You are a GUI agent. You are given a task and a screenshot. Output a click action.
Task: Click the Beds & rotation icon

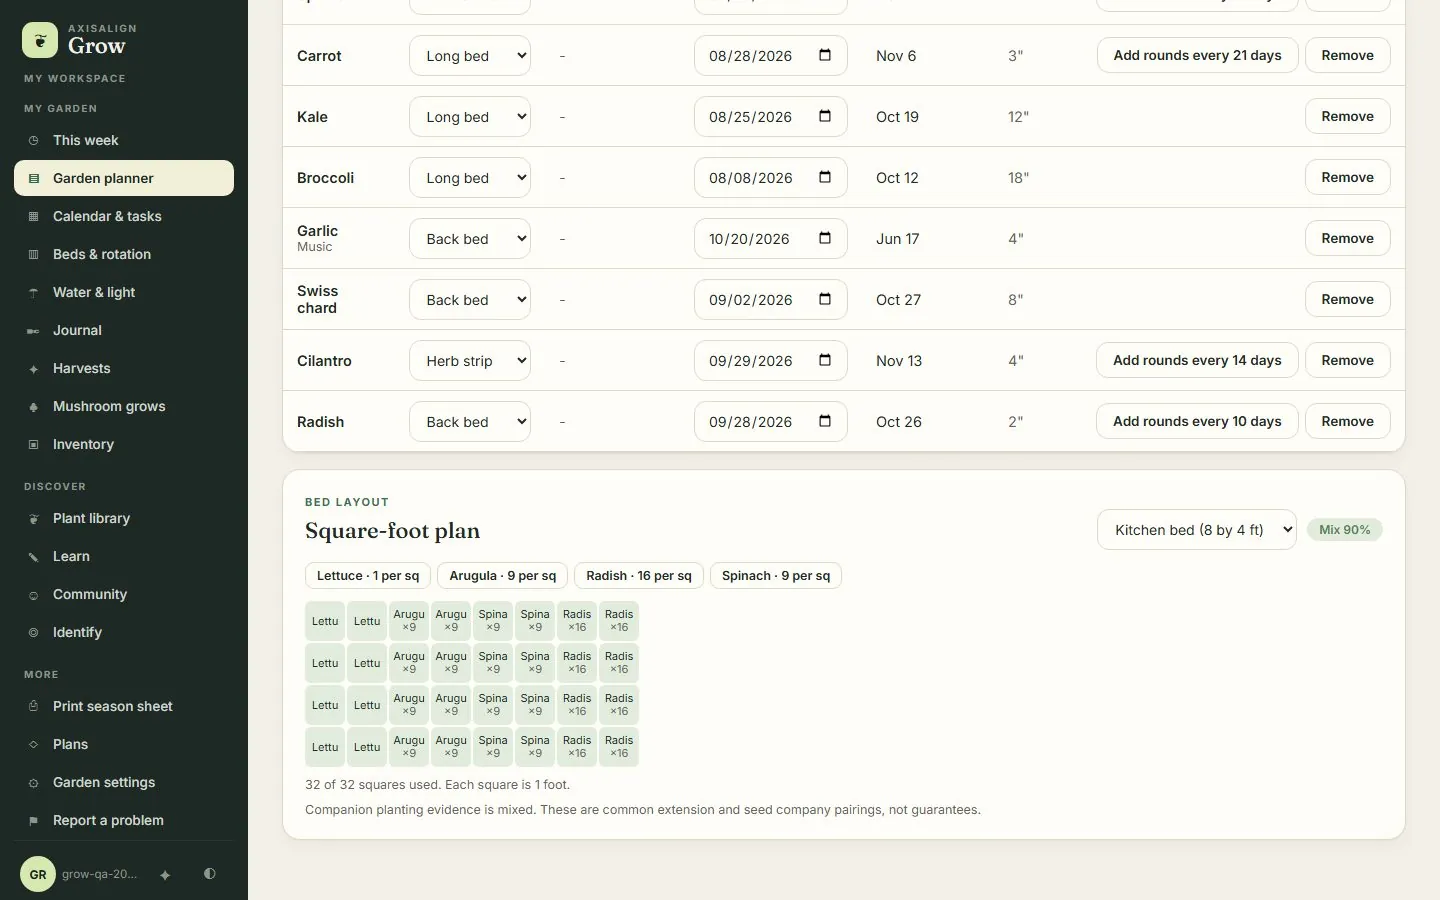tap(33, 255)
